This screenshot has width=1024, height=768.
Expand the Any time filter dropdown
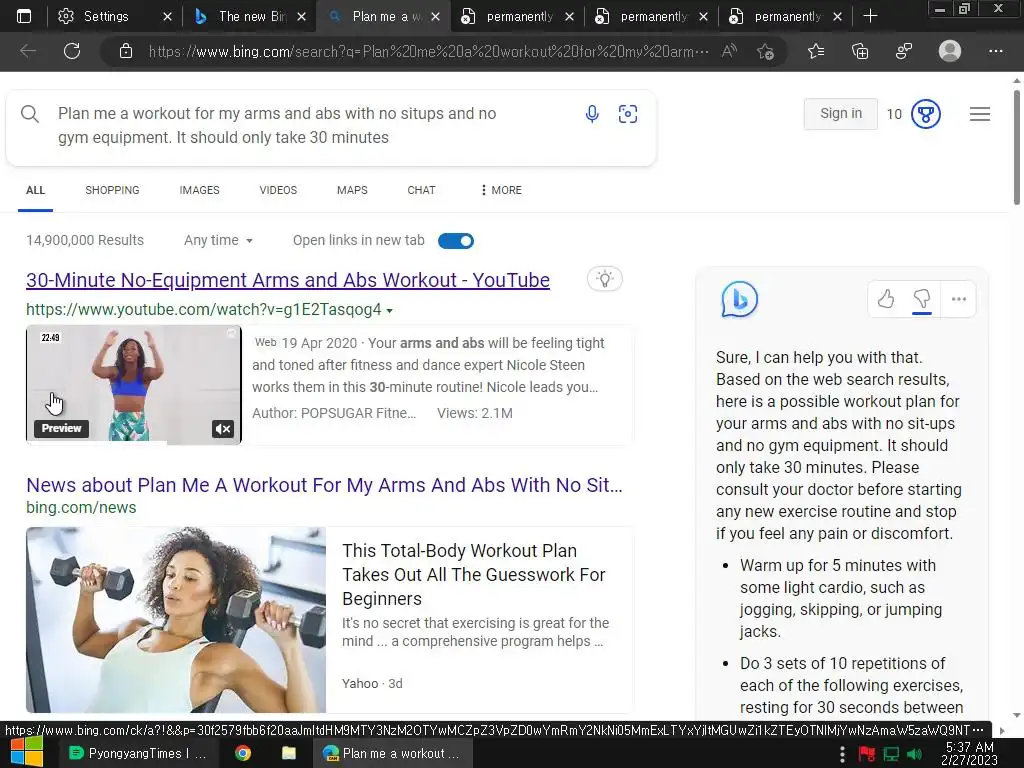218,240
